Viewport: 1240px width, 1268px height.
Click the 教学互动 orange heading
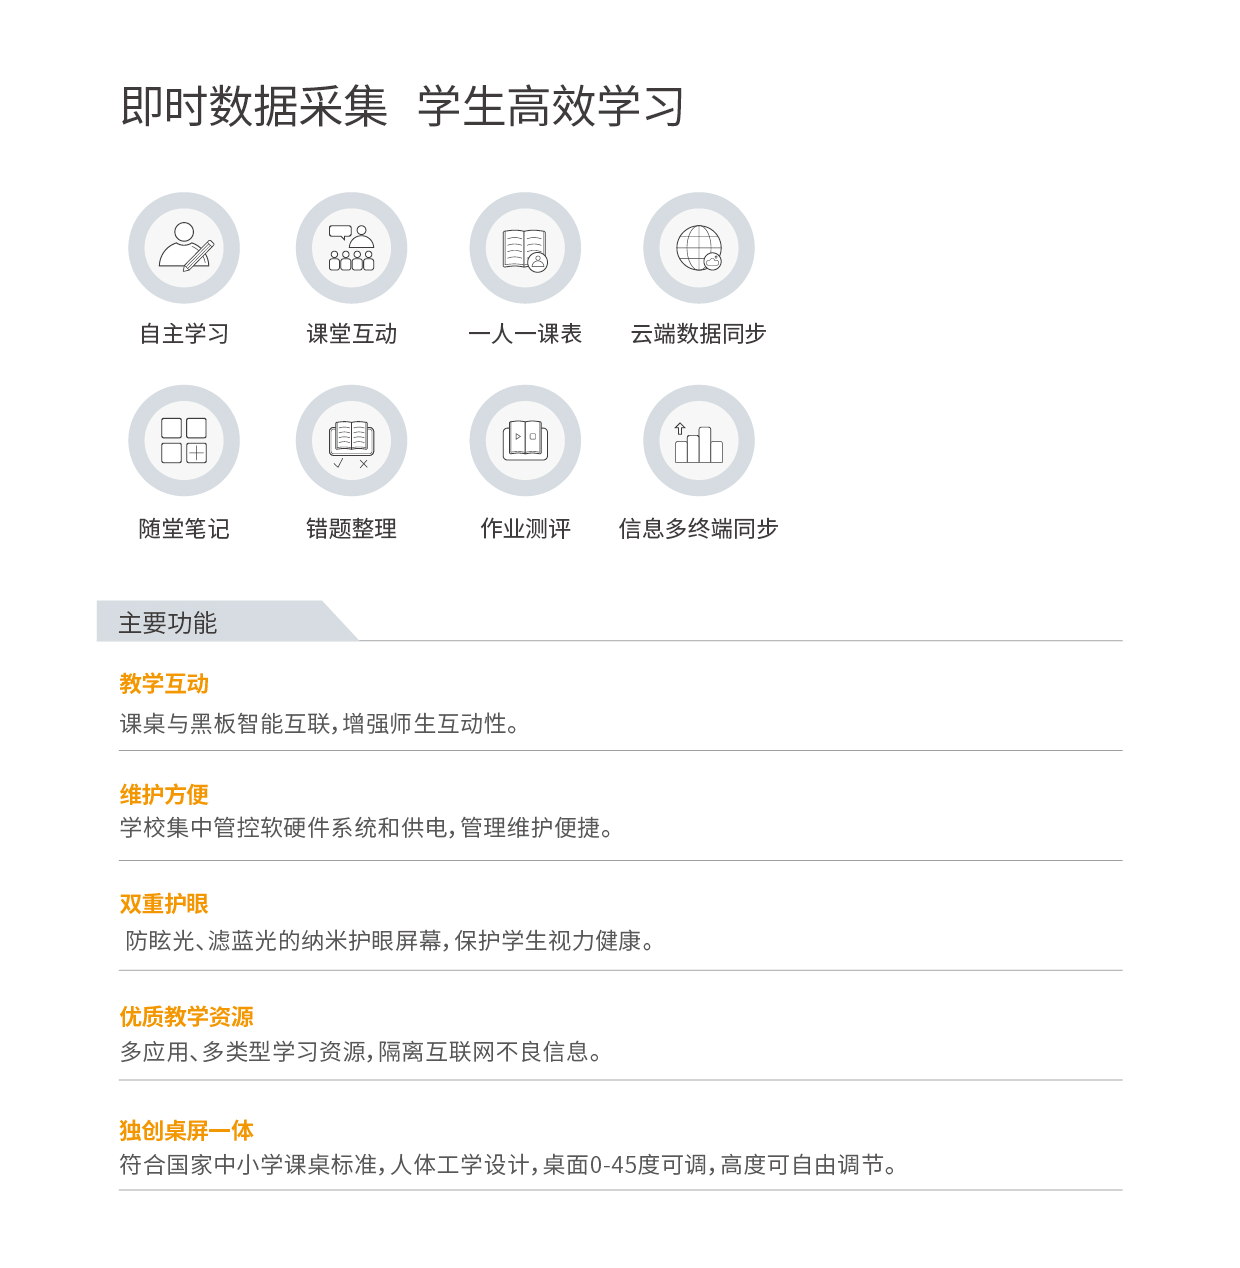(x=164, y=684)
